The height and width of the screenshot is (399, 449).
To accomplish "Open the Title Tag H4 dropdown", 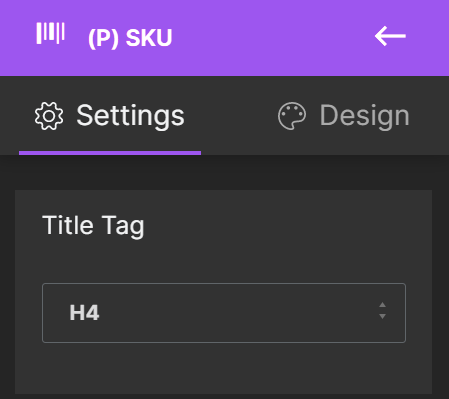I will (224, 313).
